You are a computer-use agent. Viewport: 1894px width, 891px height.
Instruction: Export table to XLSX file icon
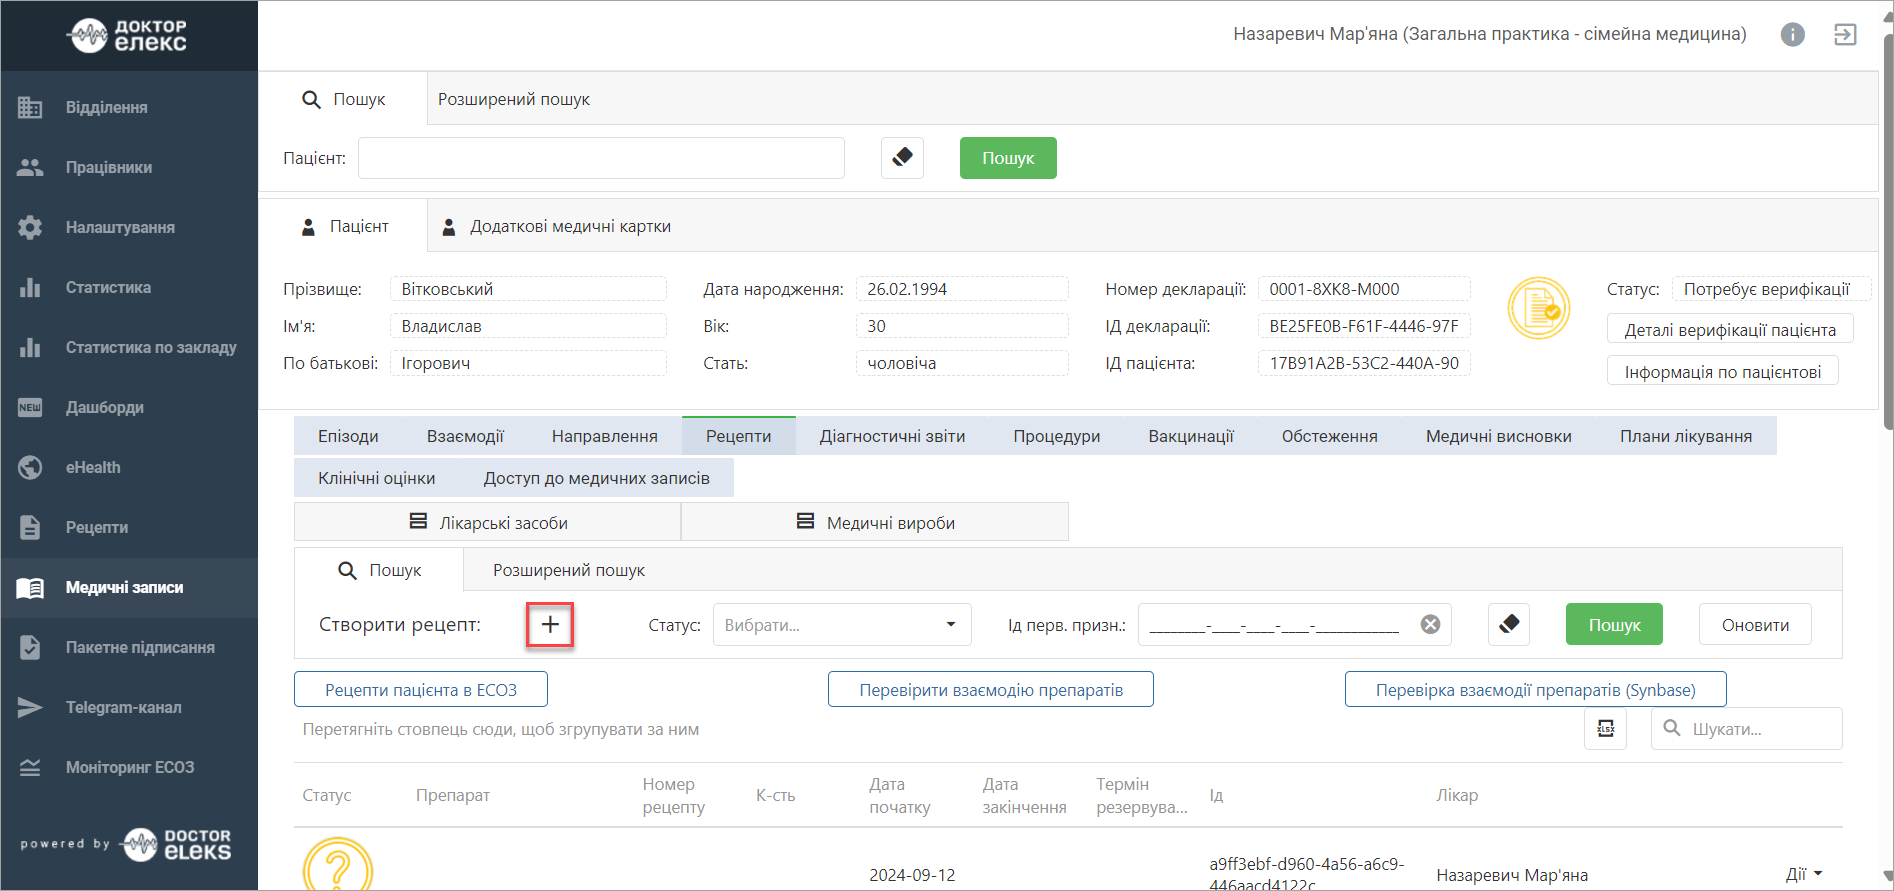[x=1606, y=729]
